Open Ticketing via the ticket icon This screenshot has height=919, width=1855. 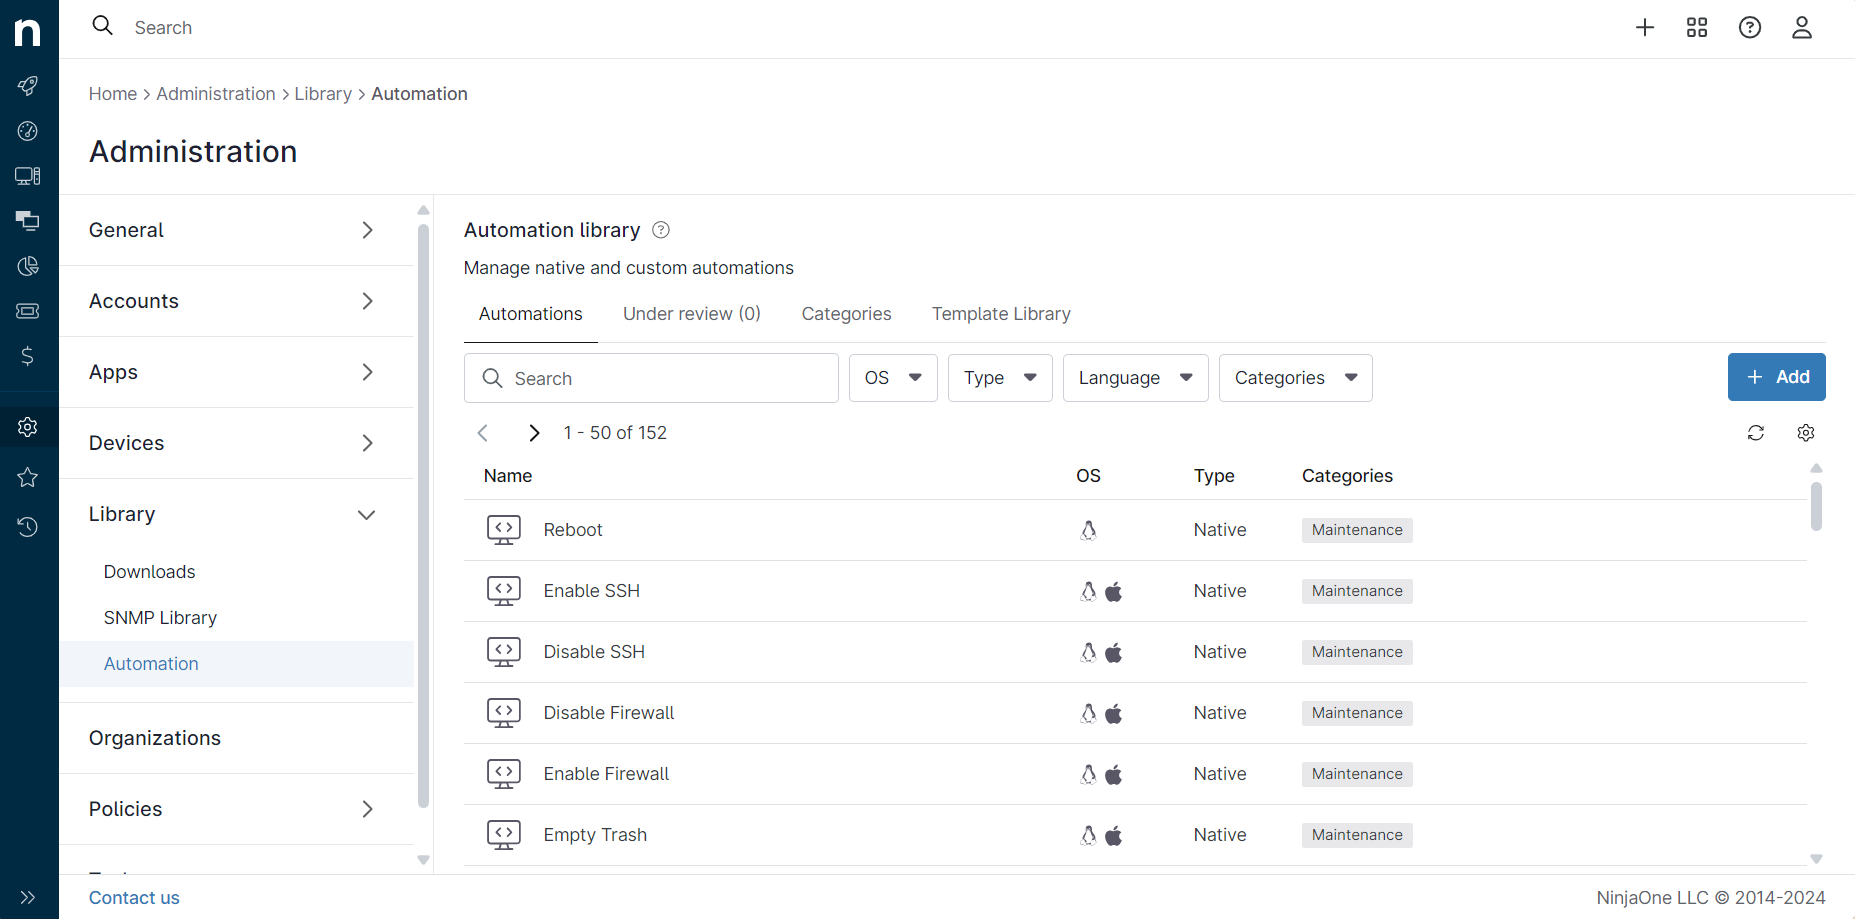[28, 311]
